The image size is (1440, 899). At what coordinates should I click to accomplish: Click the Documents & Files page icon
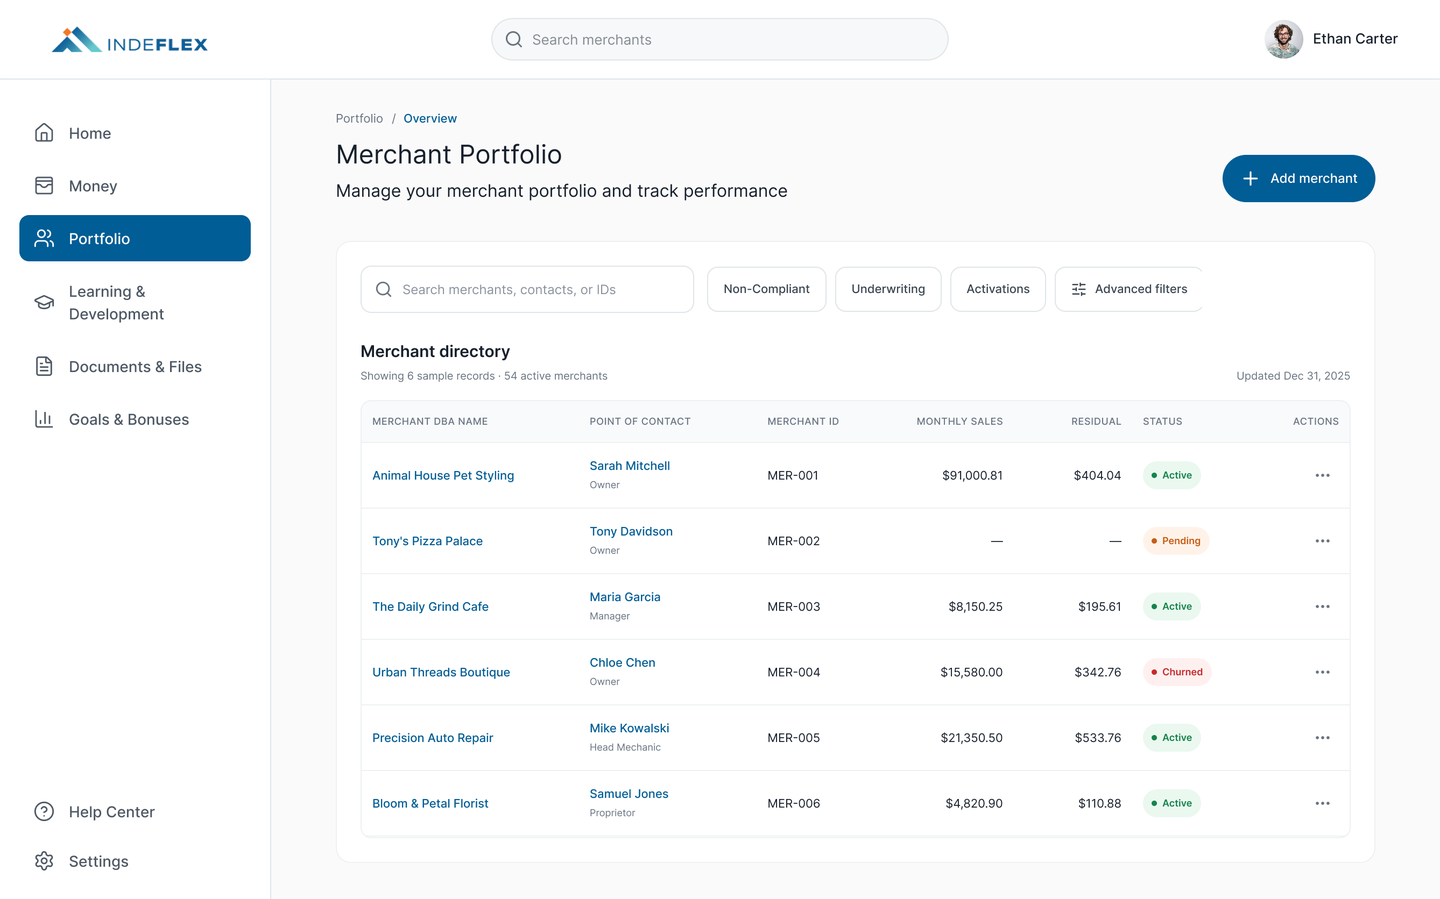coord(44,366)
